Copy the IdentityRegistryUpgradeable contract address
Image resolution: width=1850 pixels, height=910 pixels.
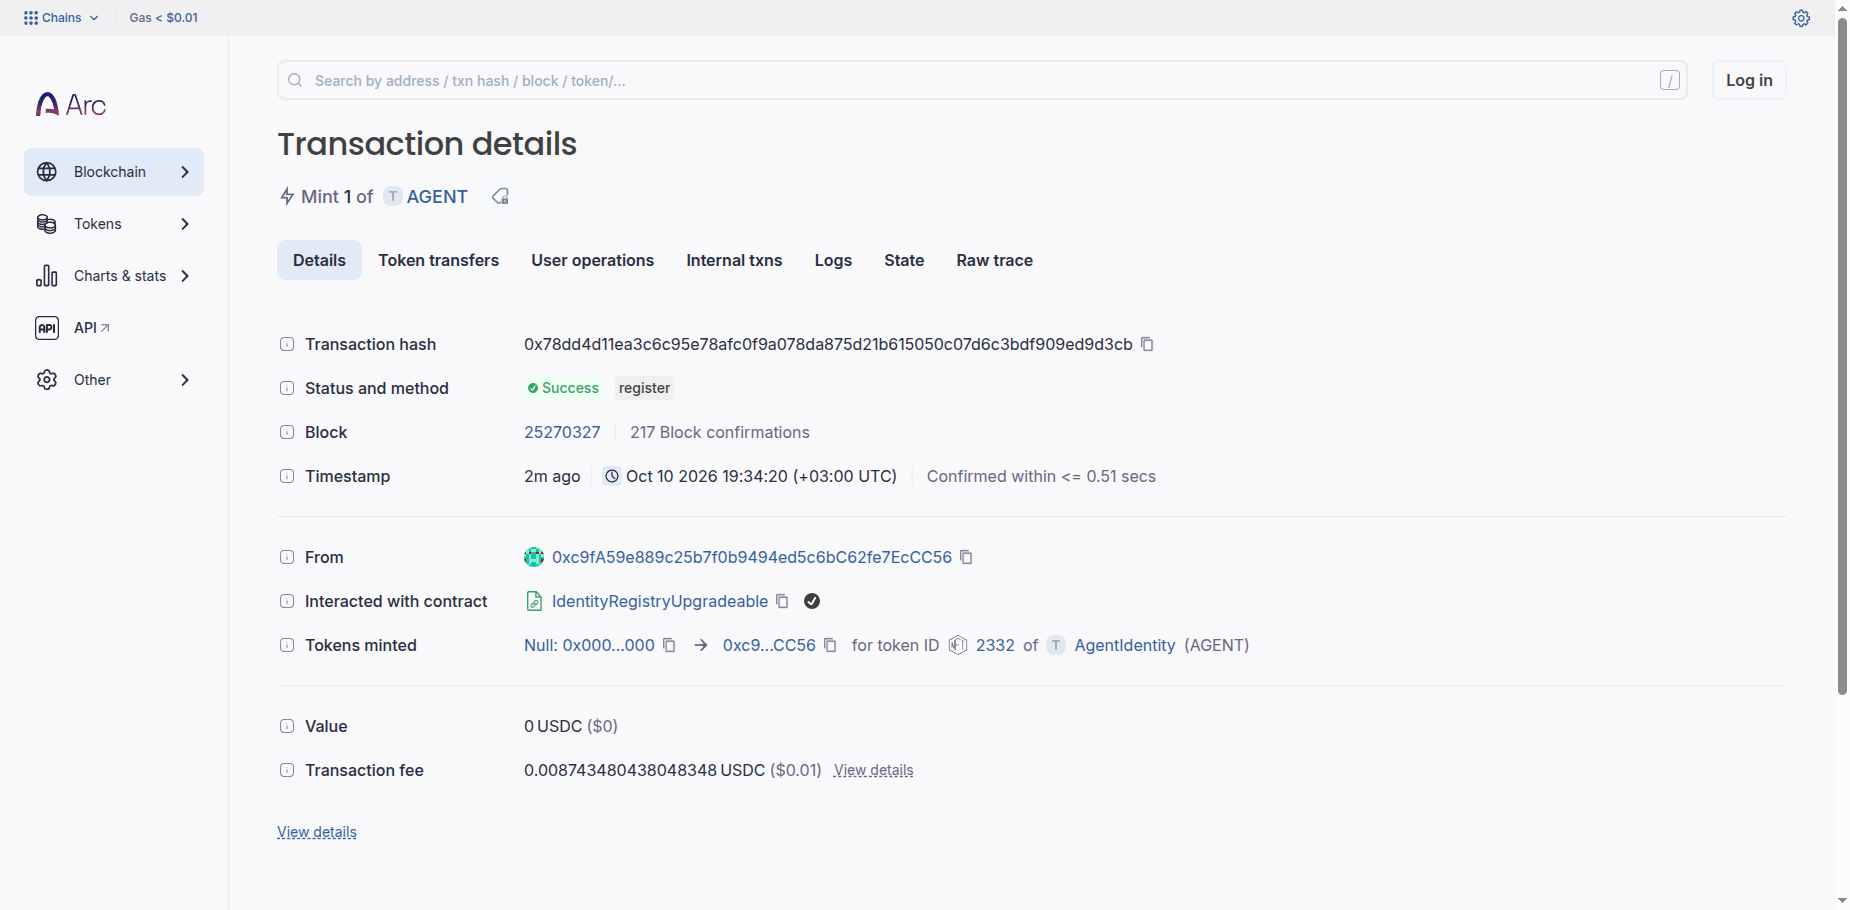click(782, 601)
